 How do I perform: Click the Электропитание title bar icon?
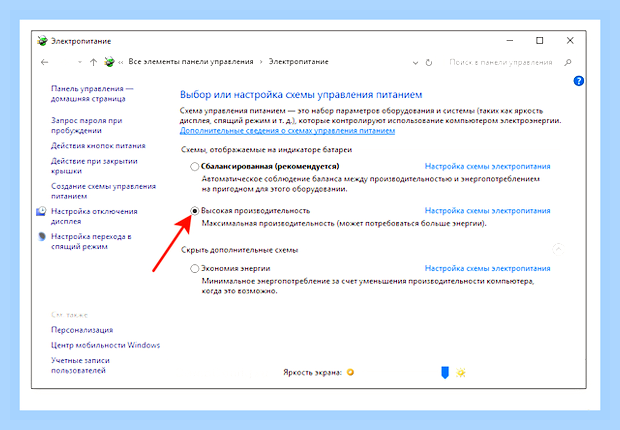[x=42, y=41]
